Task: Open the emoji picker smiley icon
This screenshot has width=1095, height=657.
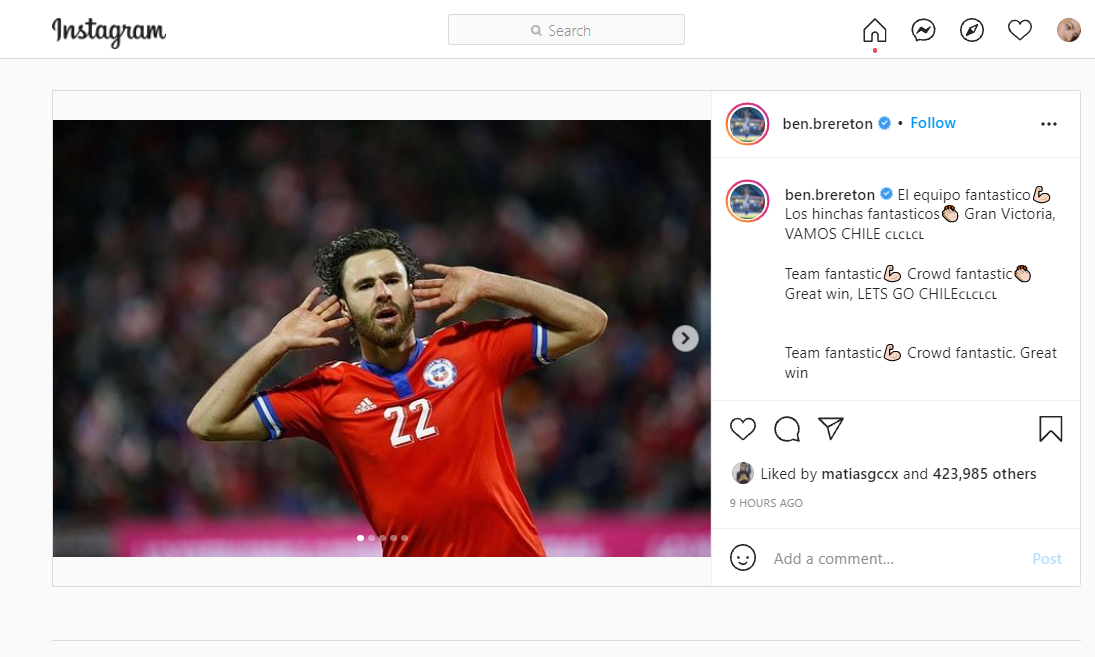Action: point(742,558)
